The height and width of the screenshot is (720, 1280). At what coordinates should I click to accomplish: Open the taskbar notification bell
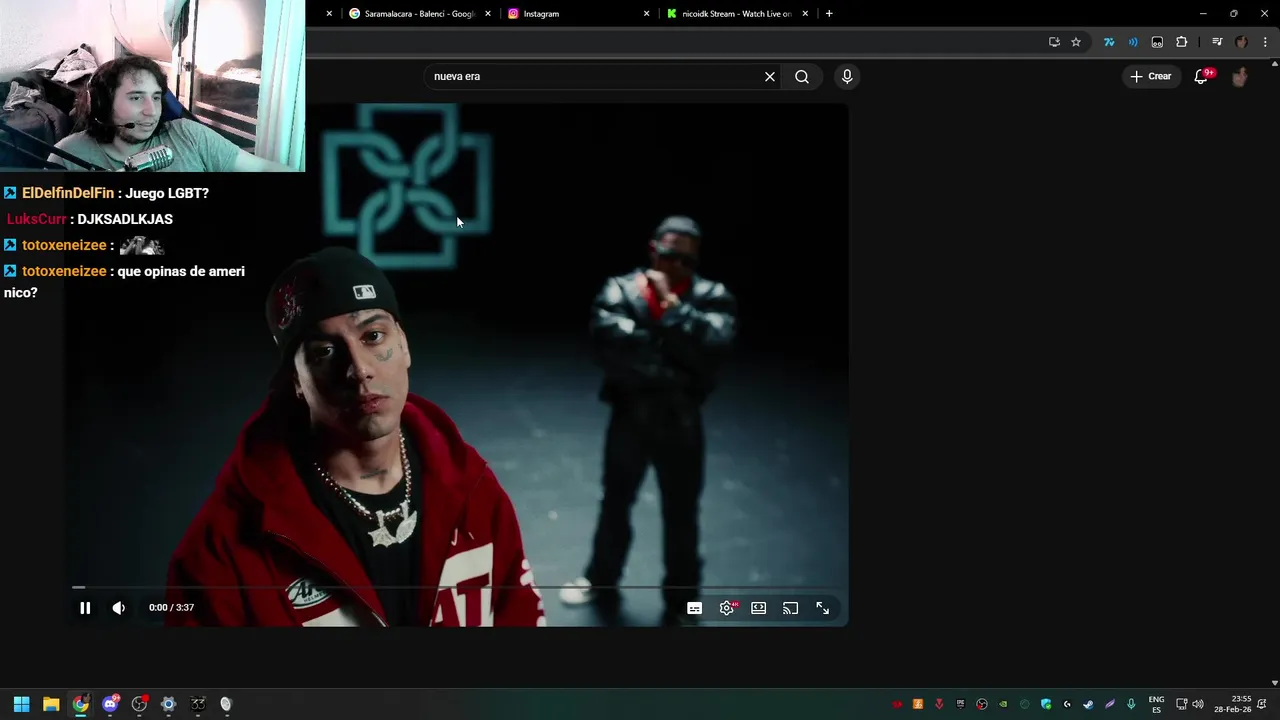click(1262, 704)
